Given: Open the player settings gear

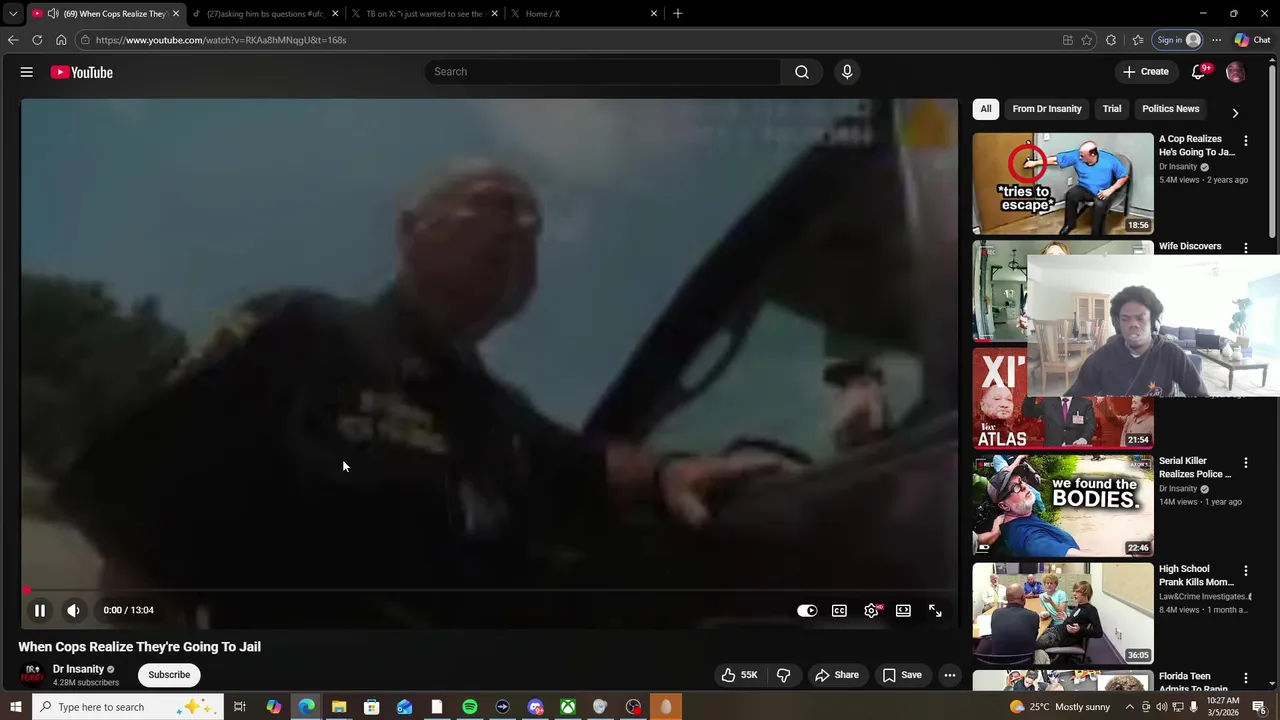Looking at the screenshot, I should (x=872, y=610).
